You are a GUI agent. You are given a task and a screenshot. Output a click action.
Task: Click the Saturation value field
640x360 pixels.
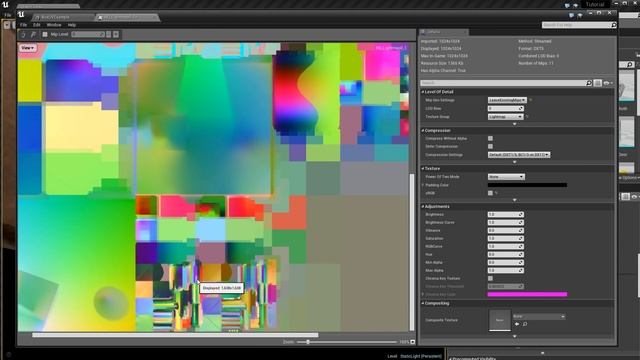(x=505, y=238)
